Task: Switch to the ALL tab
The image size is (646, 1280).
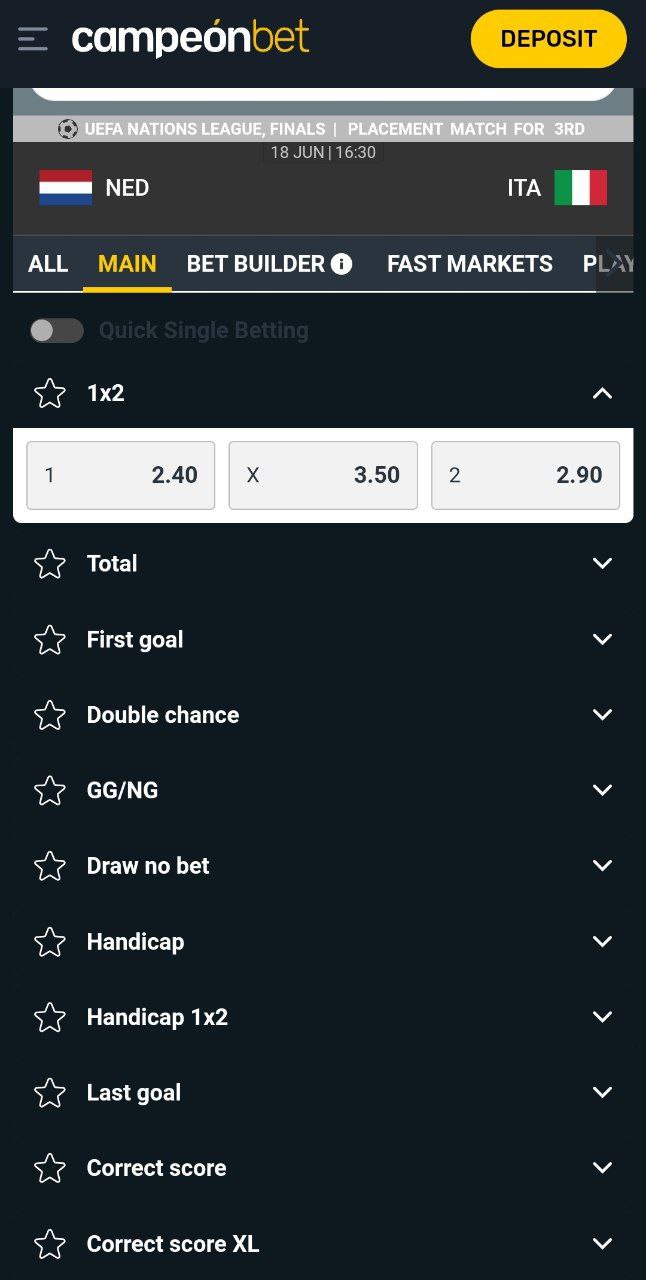Action: (48, 264)
